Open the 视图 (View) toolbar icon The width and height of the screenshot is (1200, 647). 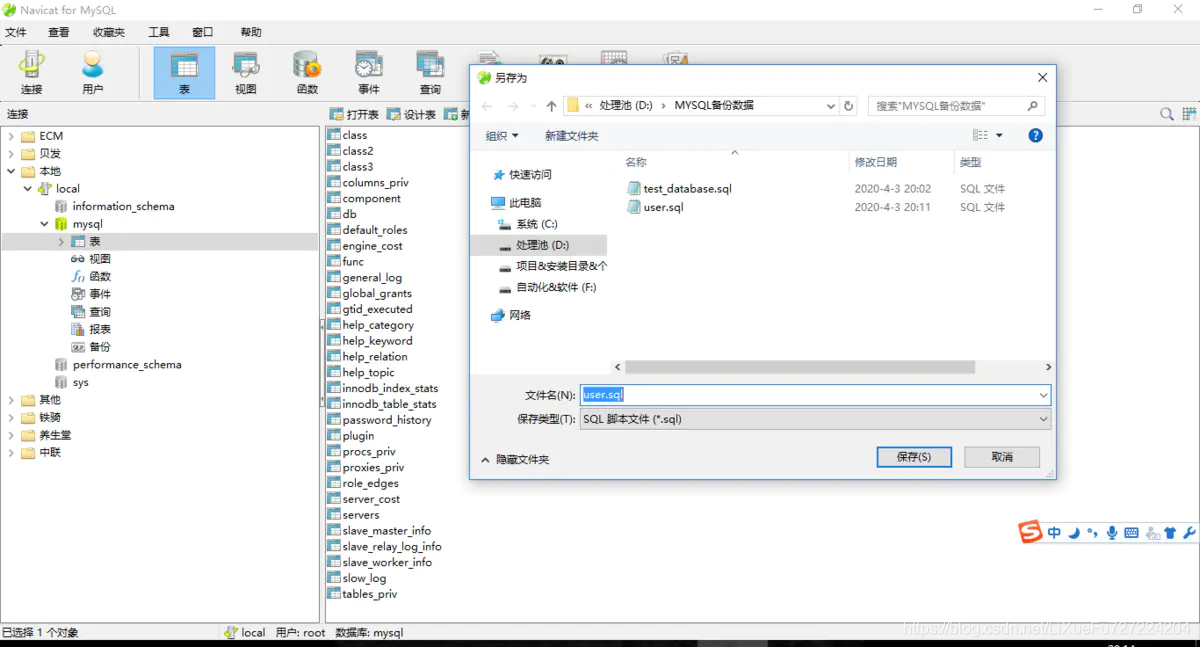(246, 72)
